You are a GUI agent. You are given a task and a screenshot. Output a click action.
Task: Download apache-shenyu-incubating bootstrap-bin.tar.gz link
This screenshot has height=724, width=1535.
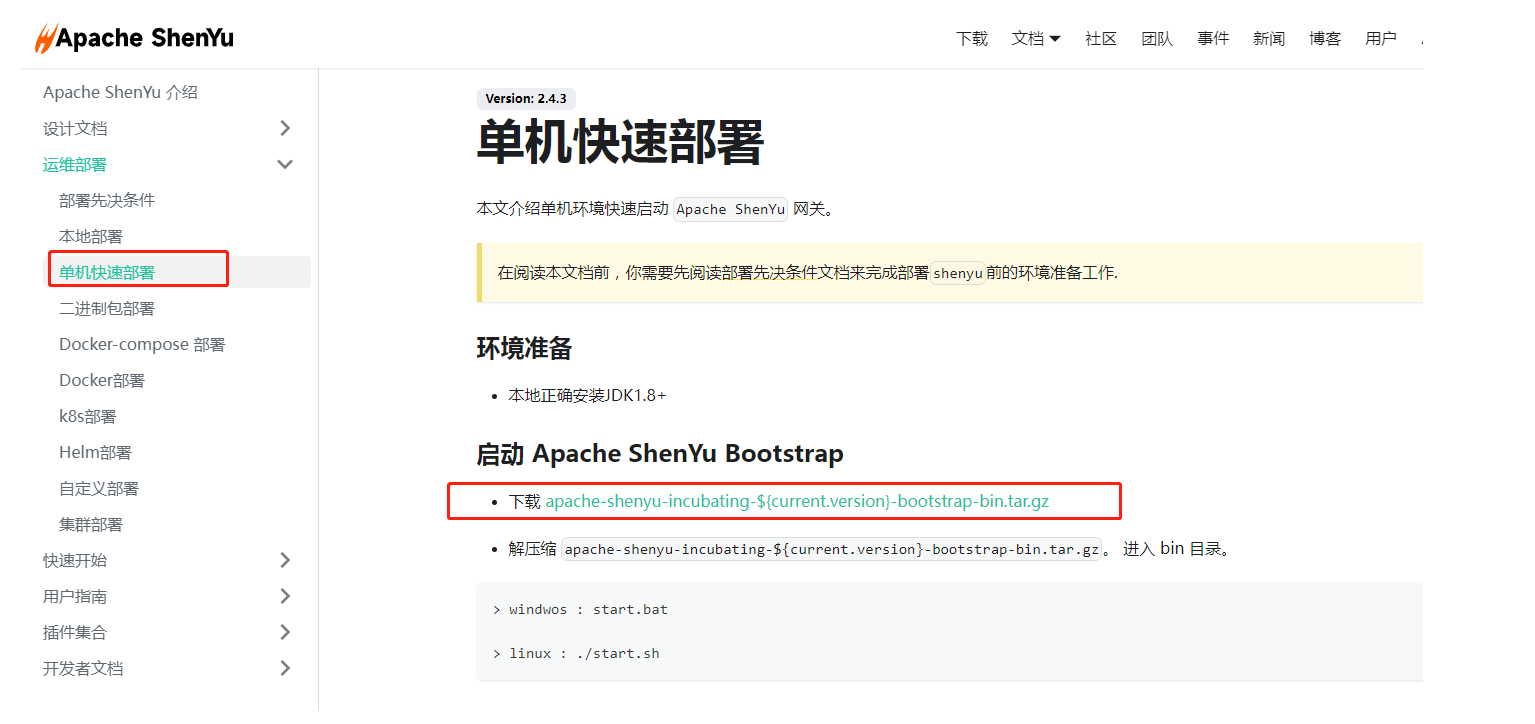tap(797, 501)
